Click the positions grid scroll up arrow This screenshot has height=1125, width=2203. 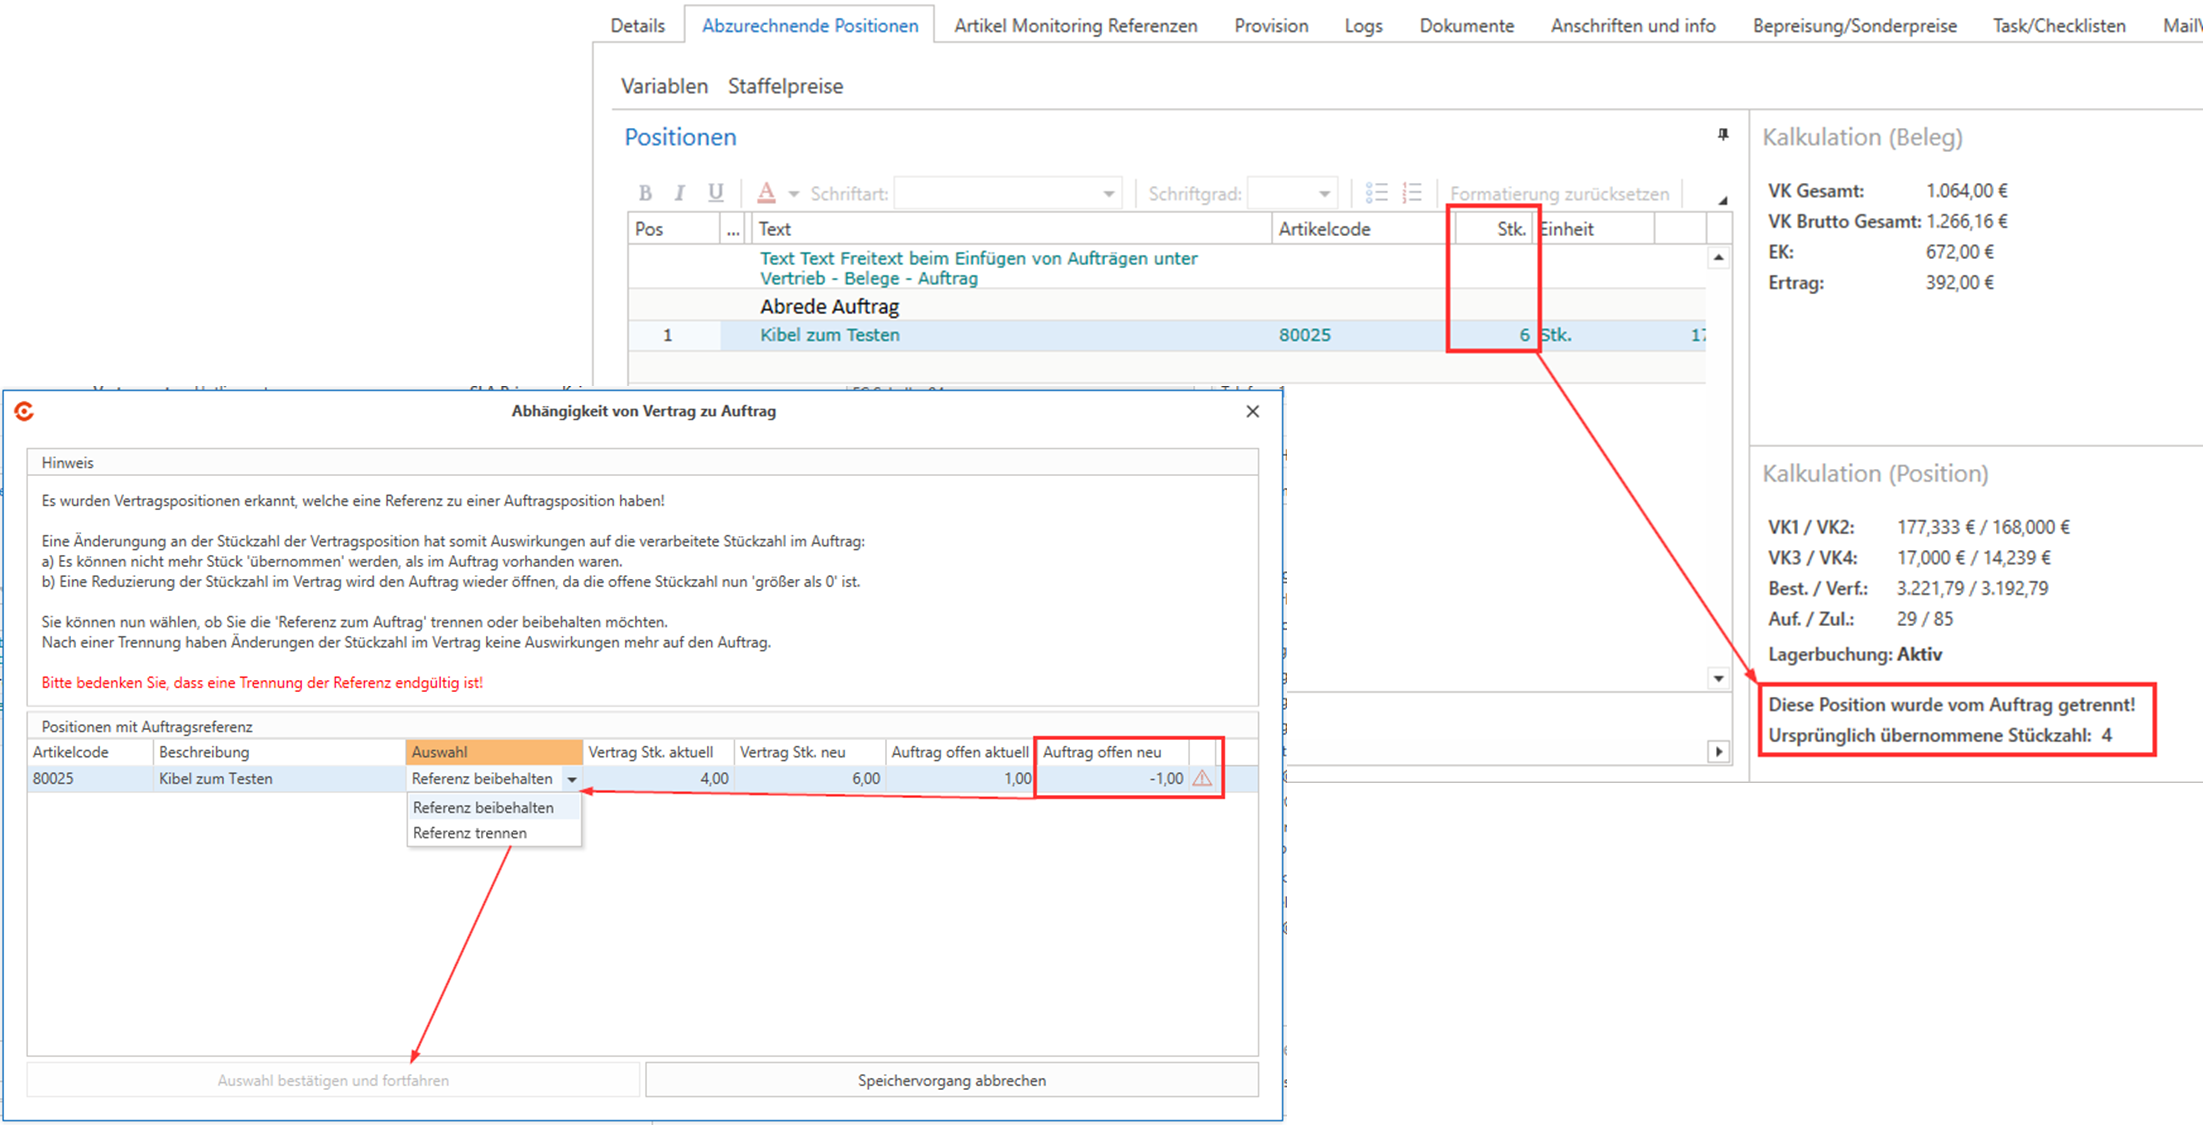[x=1718, y=258]
